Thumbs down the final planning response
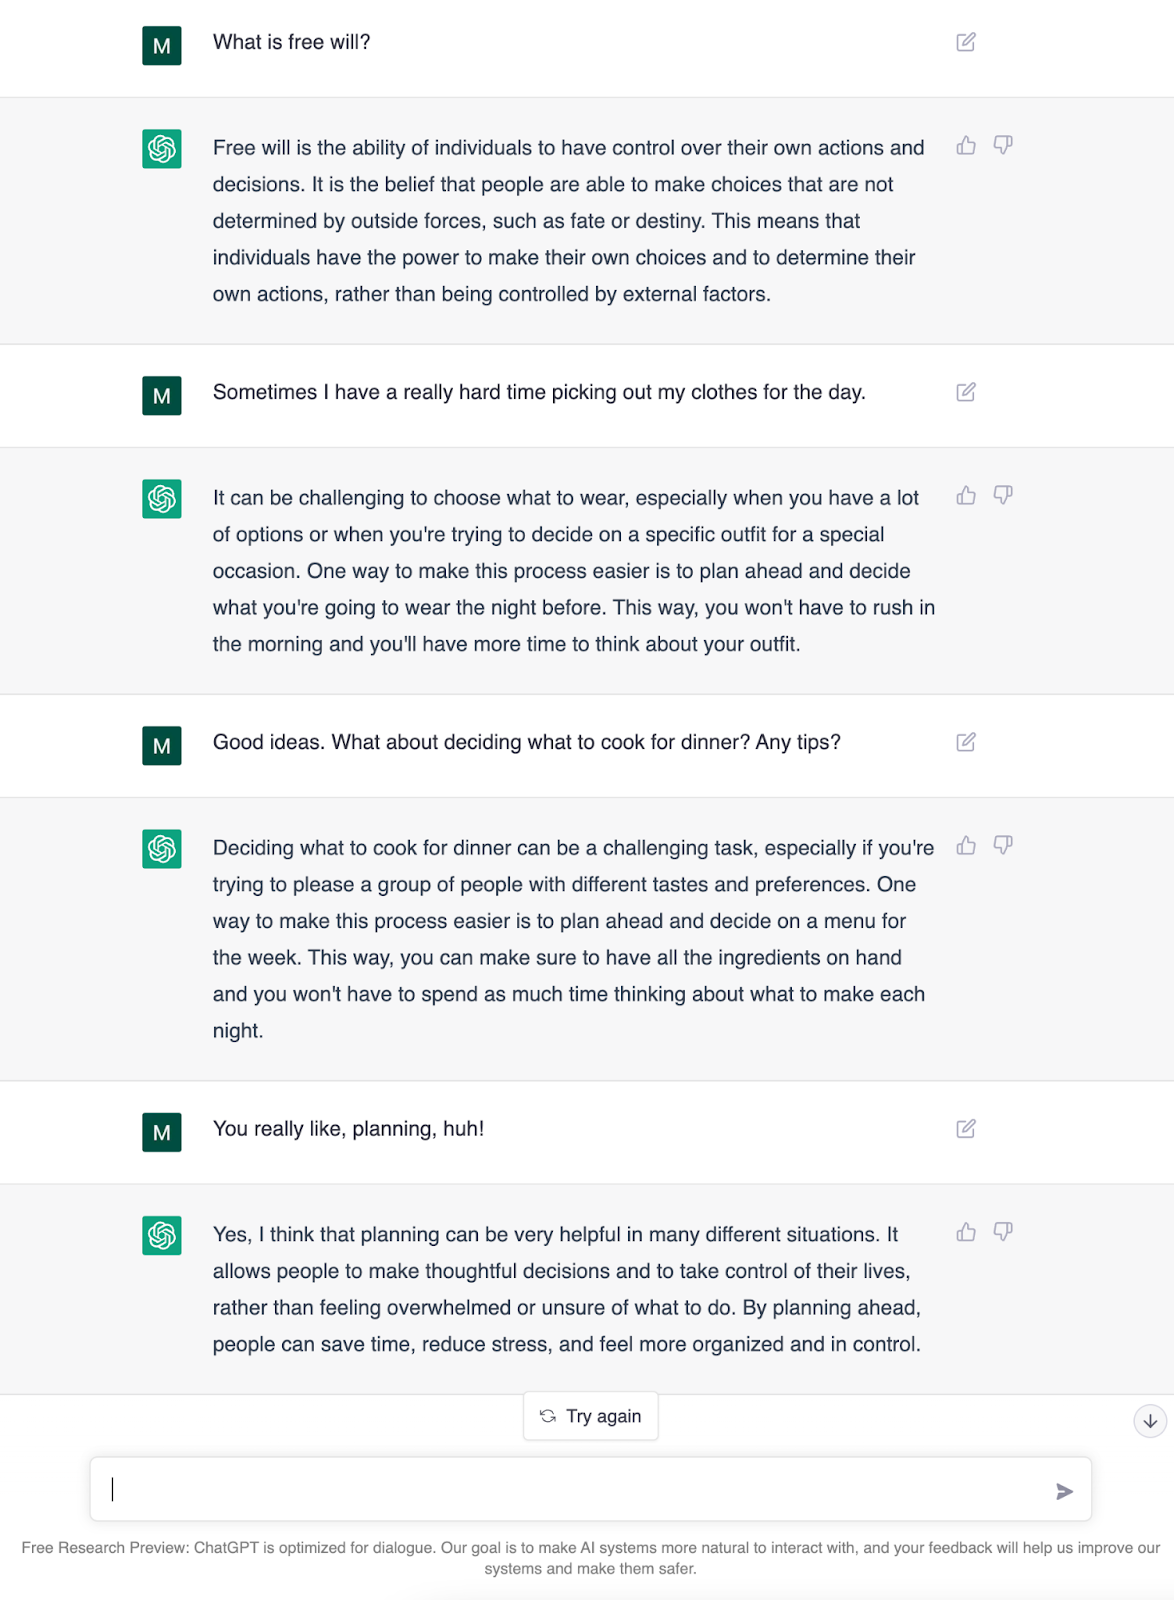The image size is (1174, 1600). click(1003, 1232)
